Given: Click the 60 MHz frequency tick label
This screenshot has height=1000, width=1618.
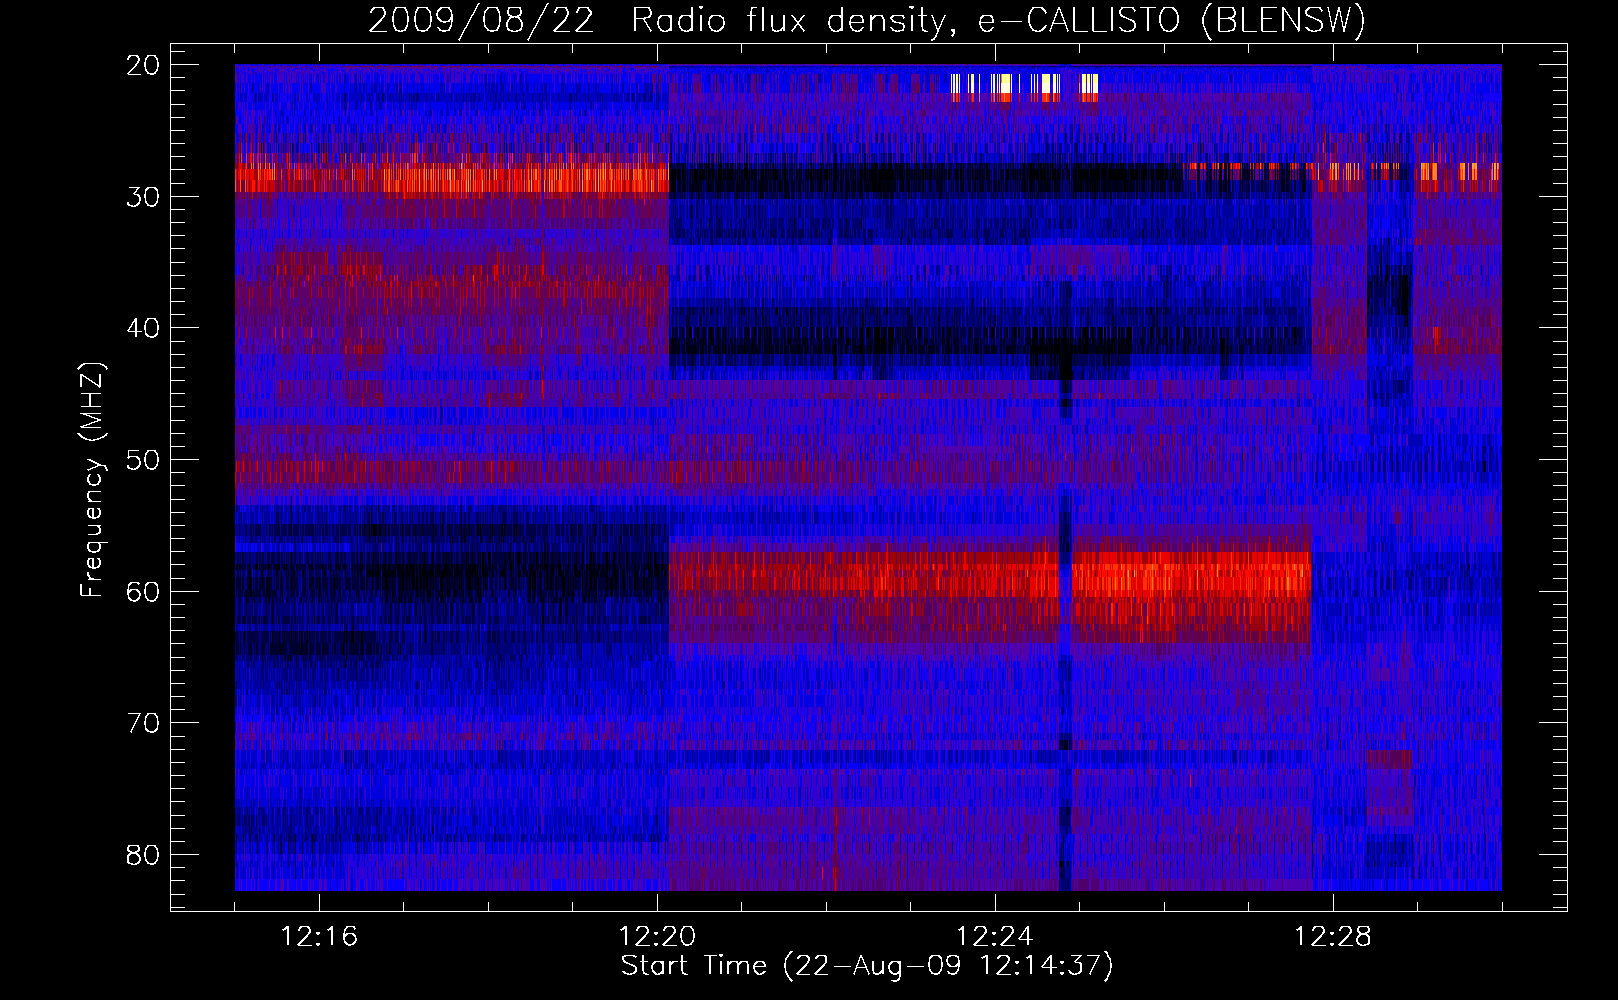Looking at the screenshot, I should point(143,591).
